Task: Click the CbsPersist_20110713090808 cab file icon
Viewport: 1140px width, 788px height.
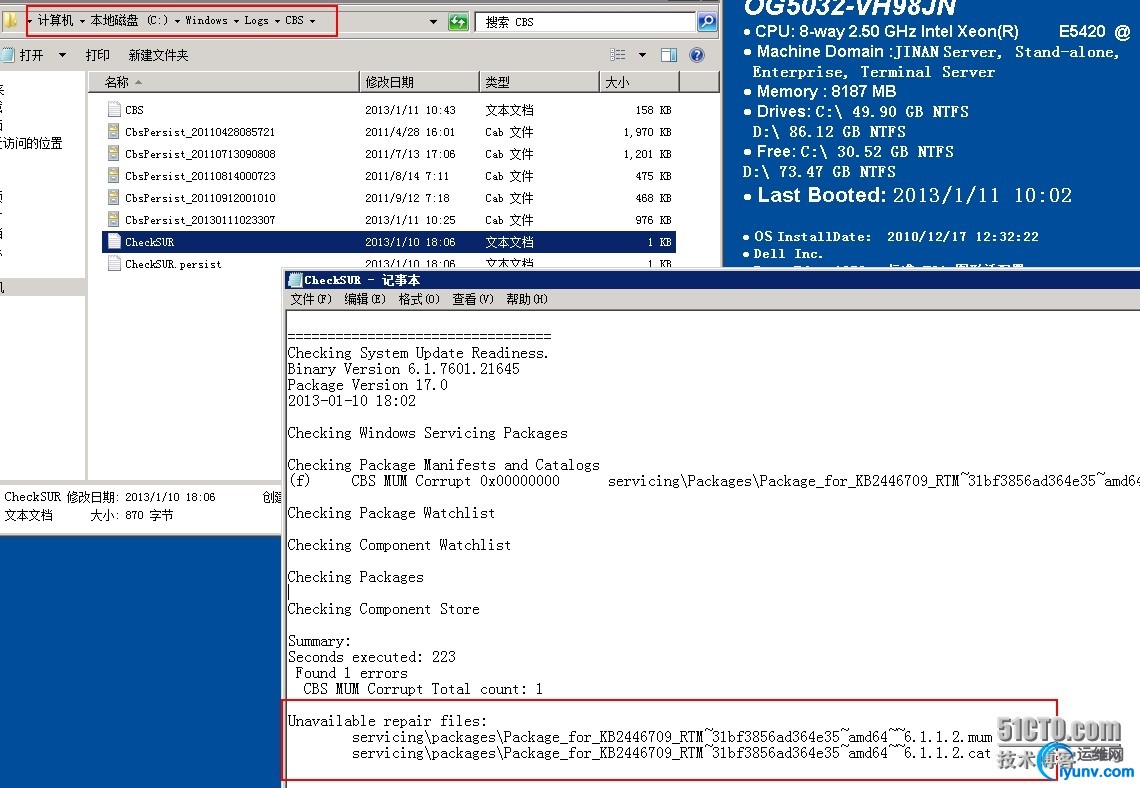Action: point(114,153)
